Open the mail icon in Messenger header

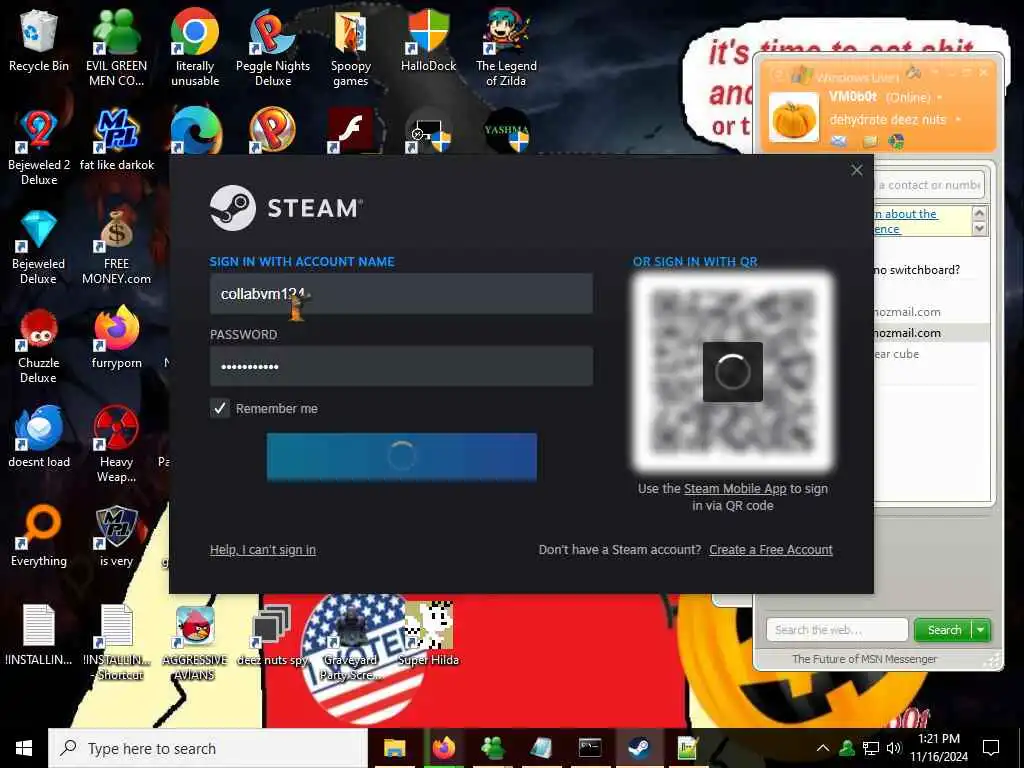[839, 140]
